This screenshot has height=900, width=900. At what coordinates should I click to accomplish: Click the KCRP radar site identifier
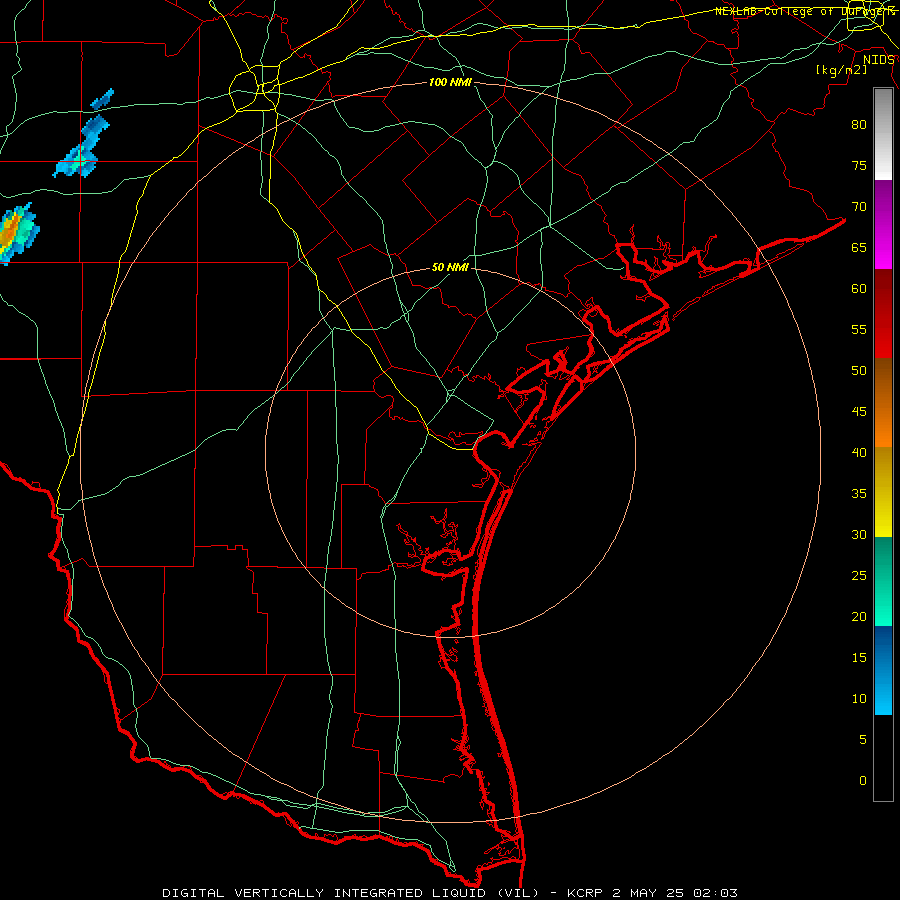pos(585,893)
